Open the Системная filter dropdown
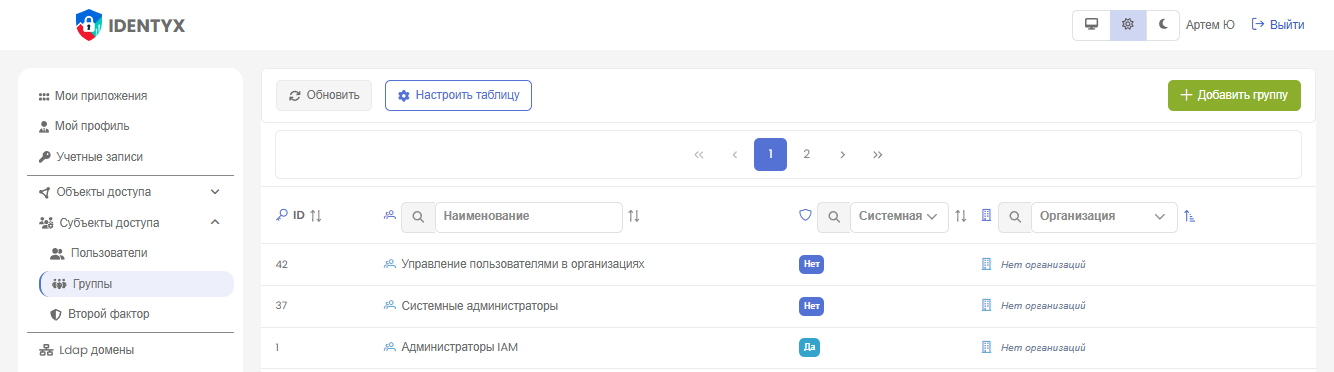 899,216
